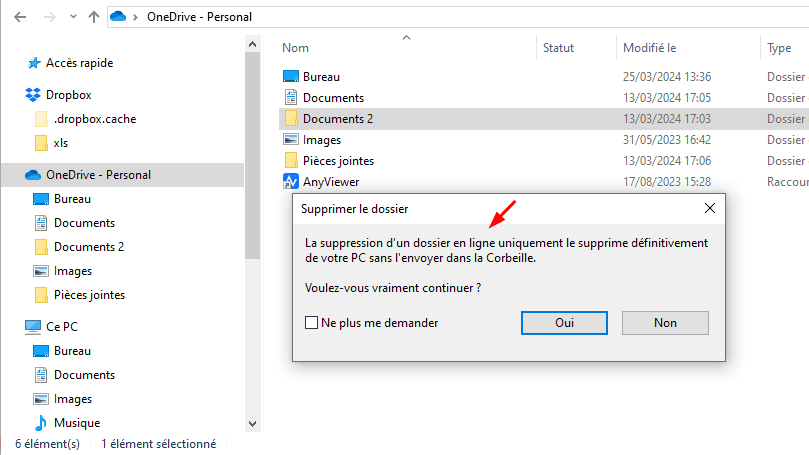The height and width of the screenshot is (455, 809).
Task: Click the Back navigation arrow
Action: 19,16
